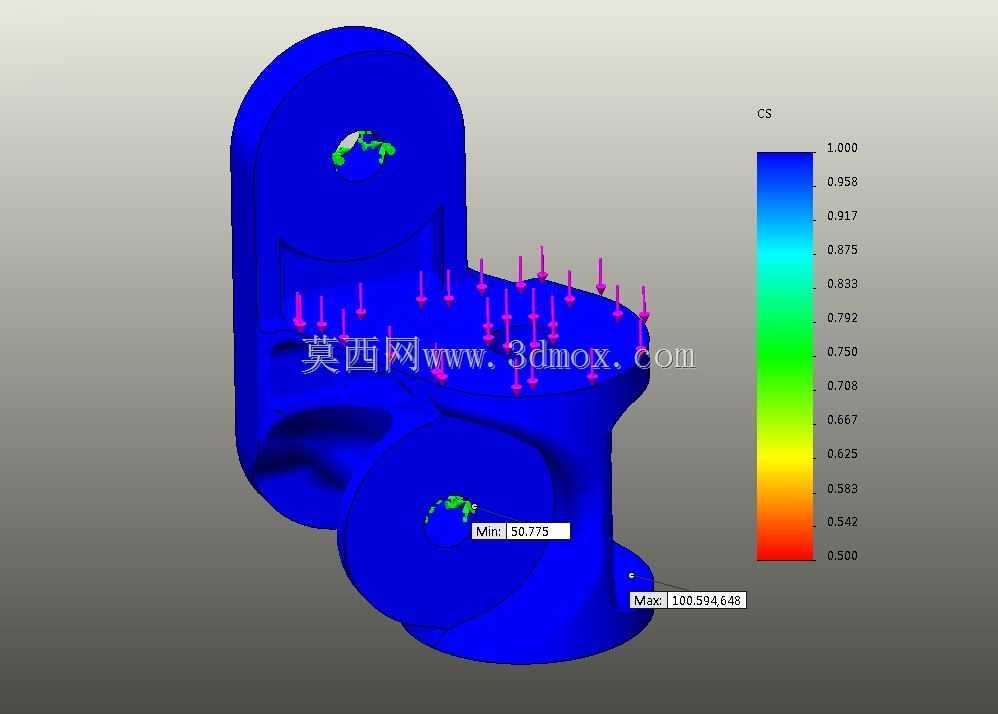Click legend value 1.000
The width and height of the screenshot is (998, 714).
[842, 148]
